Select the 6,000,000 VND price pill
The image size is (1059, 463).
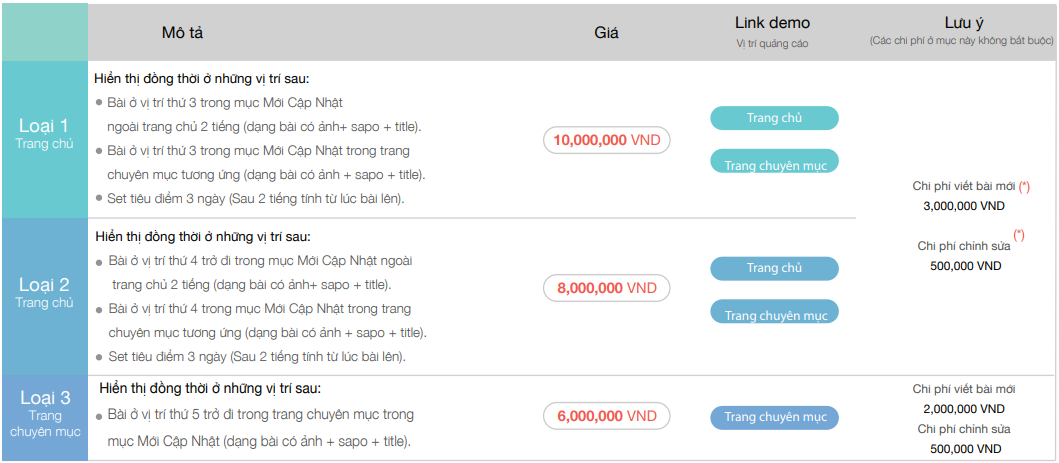(606, 417)
